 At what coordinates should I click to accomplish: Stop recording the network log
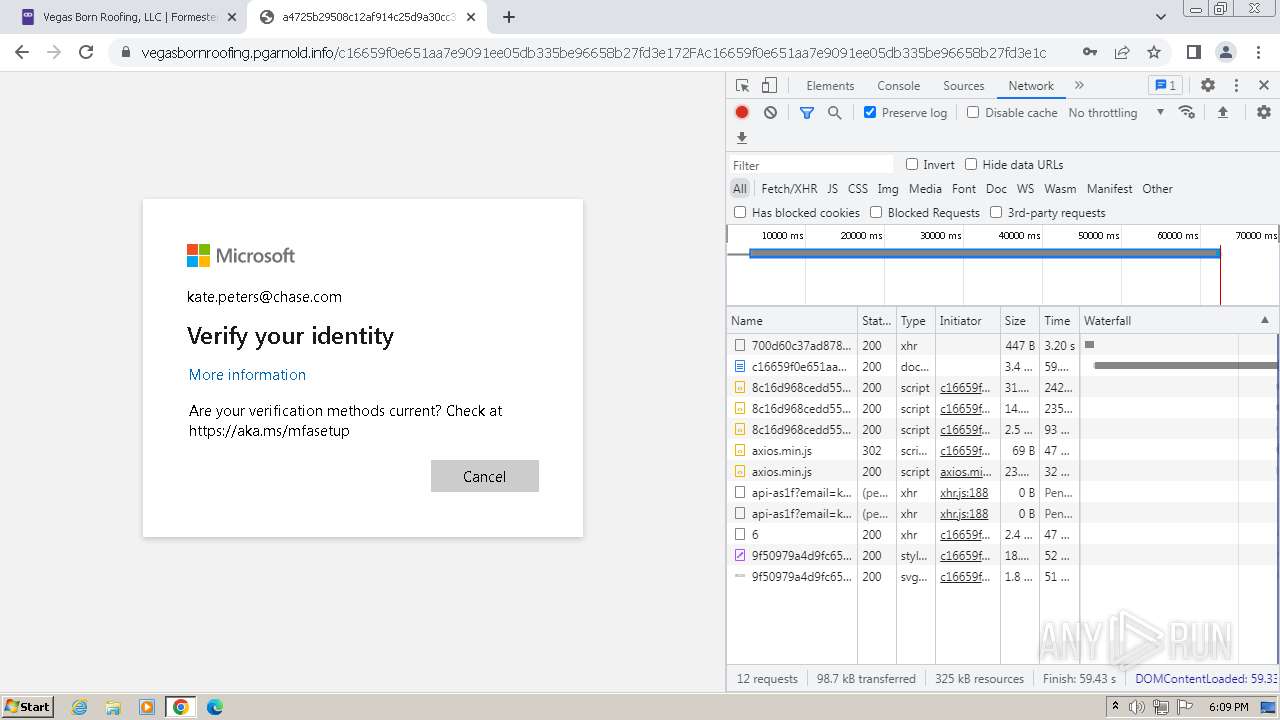pos(742,113)
